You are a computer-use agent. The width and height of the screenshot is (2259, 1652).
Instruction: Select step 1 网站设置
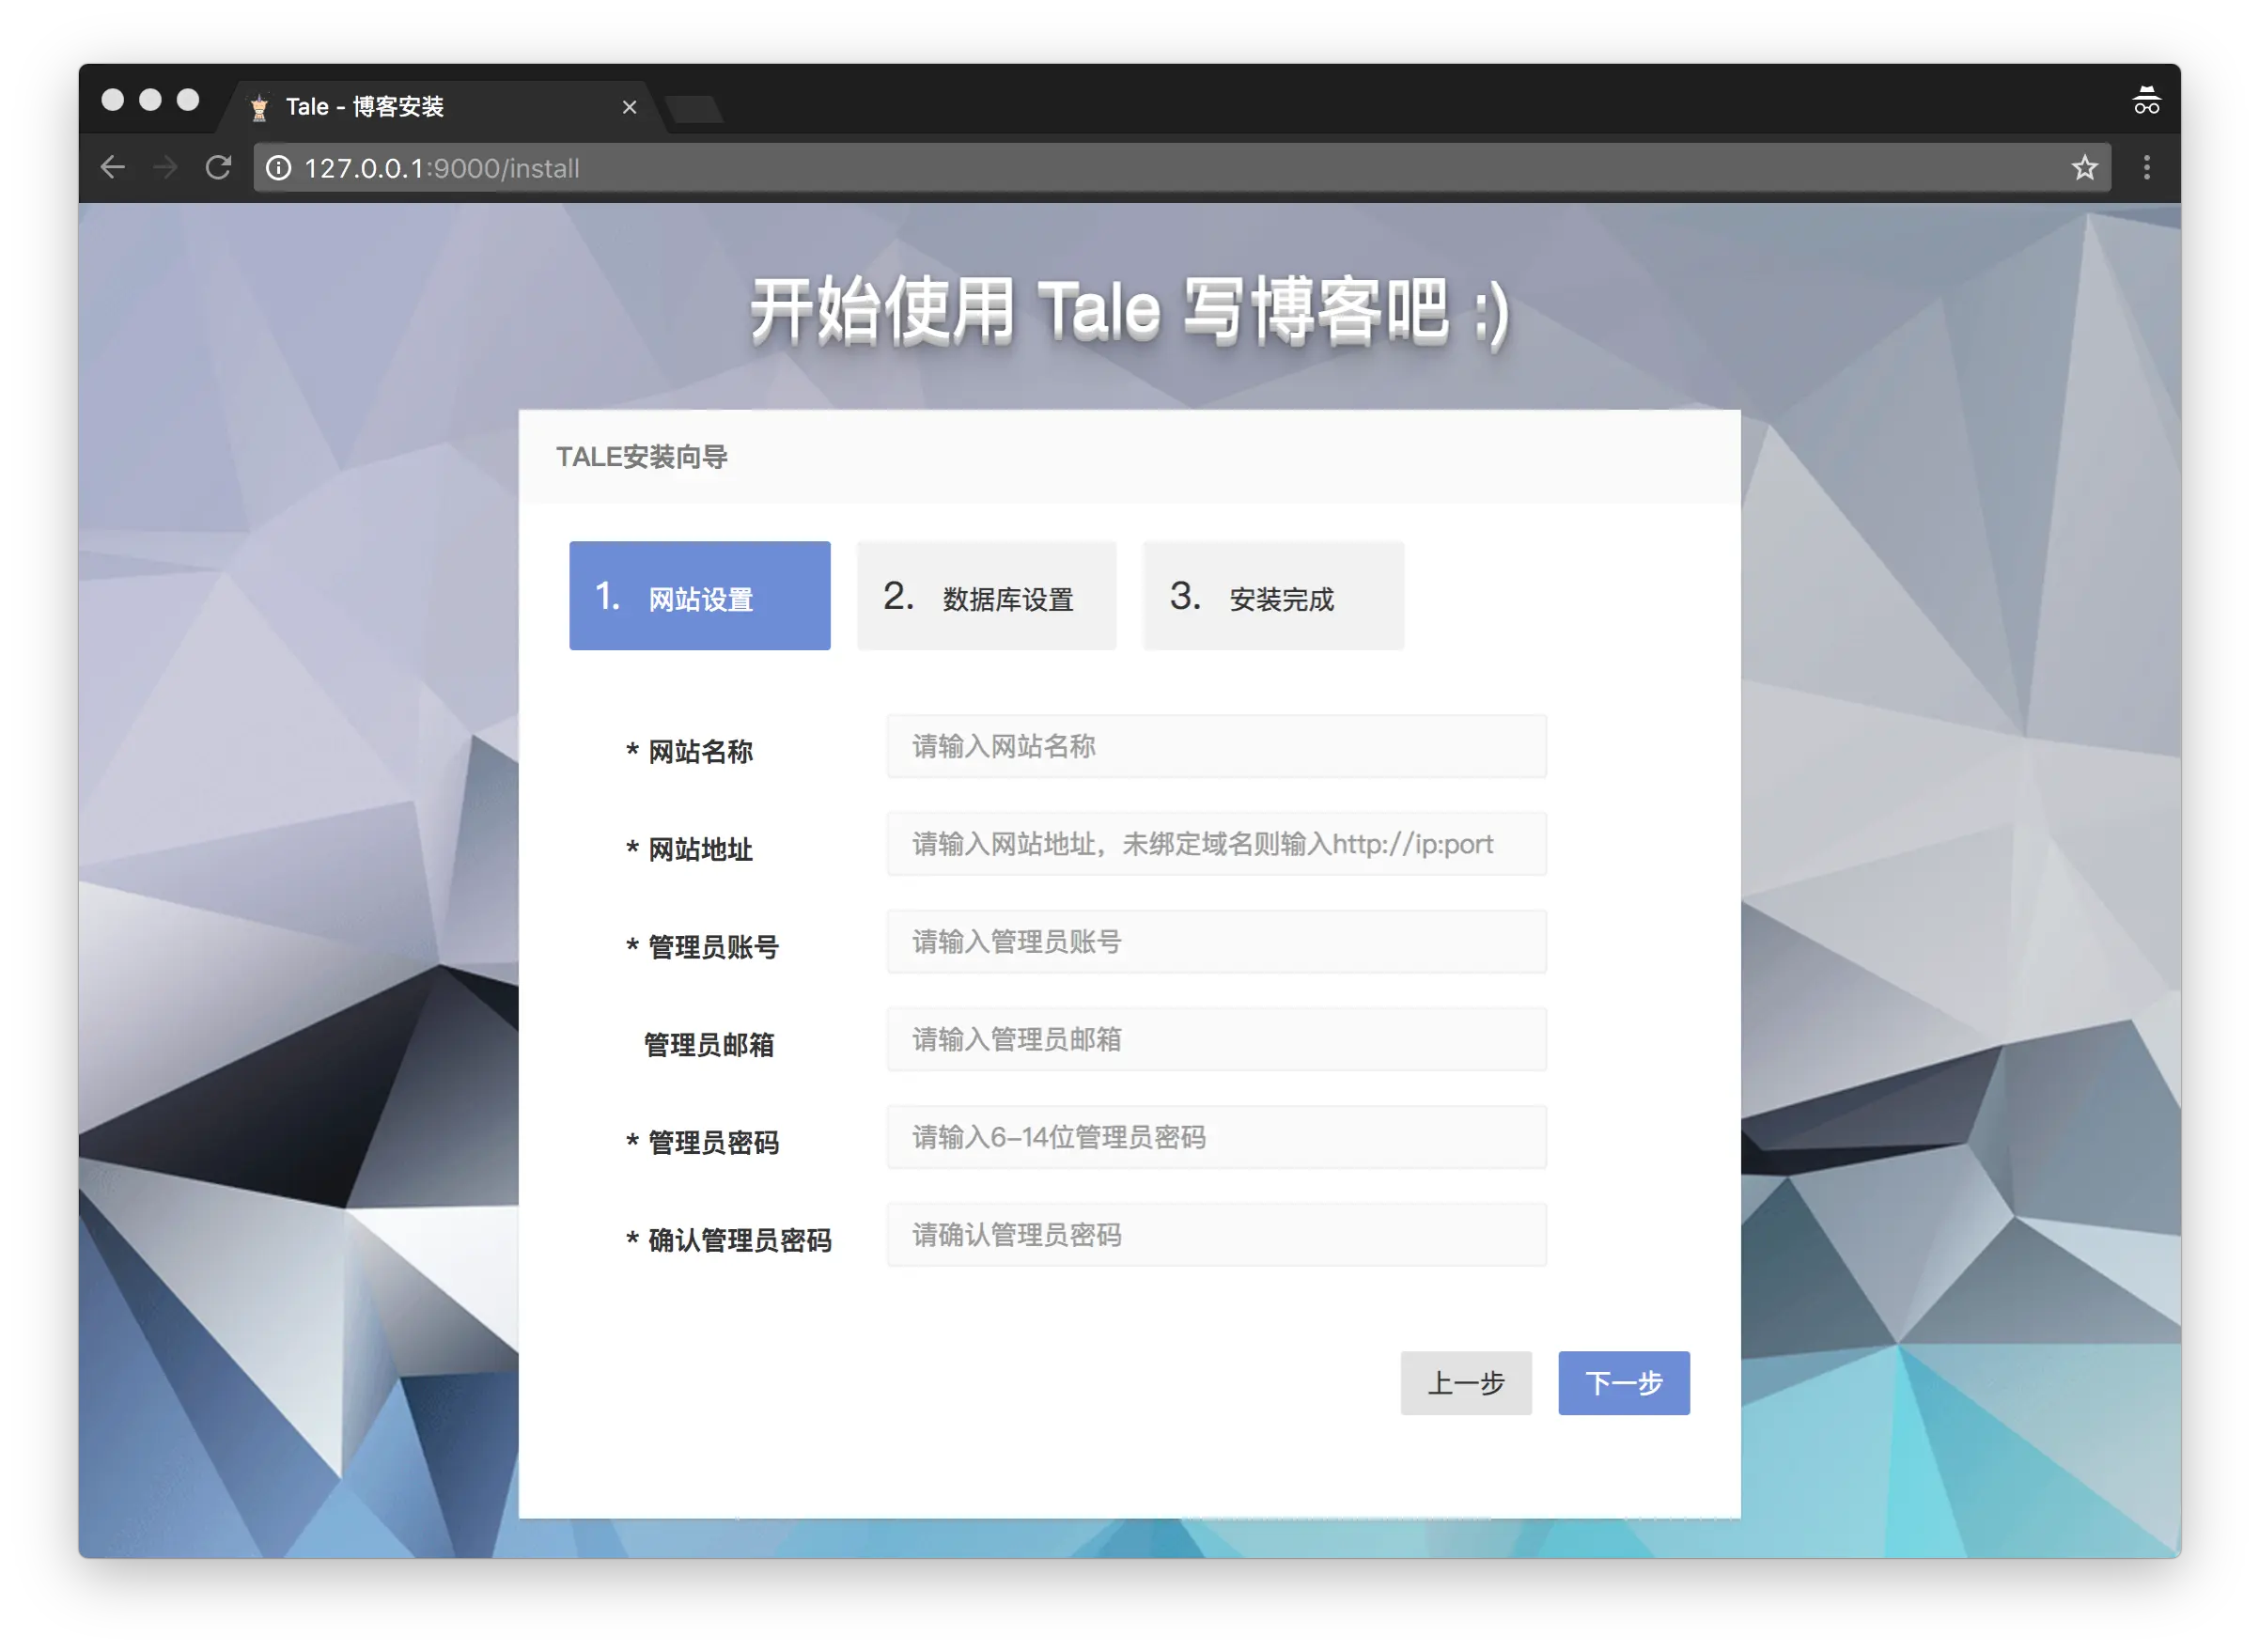coord(699,596)
